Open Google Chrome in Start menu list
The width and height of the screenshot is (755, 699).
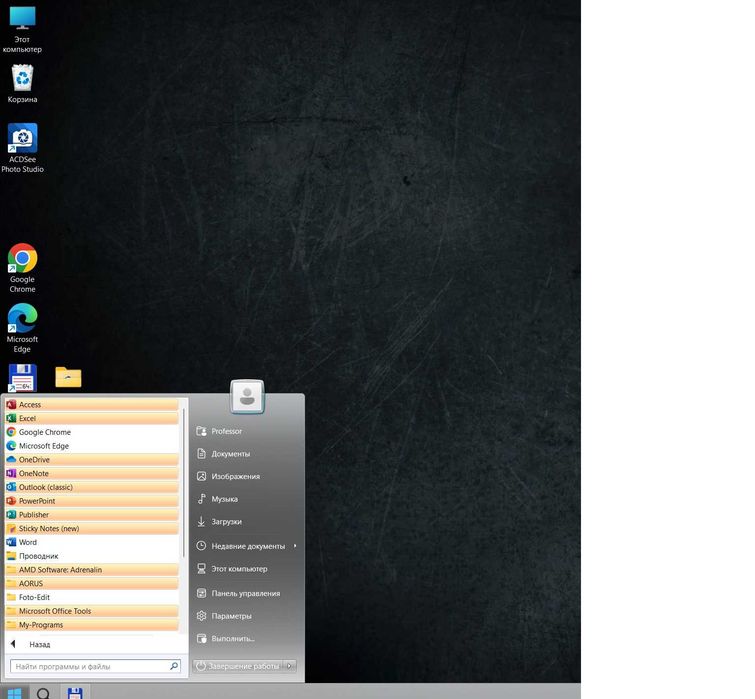[x=91, y=432]
